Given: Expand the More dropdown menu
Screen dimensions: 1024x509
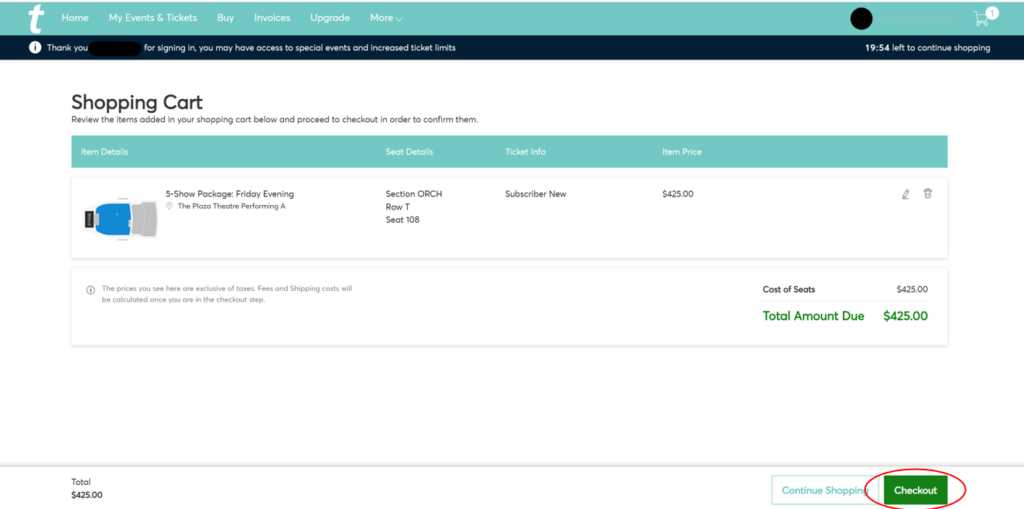Looking at the screenshot, I should pos(386,18).
